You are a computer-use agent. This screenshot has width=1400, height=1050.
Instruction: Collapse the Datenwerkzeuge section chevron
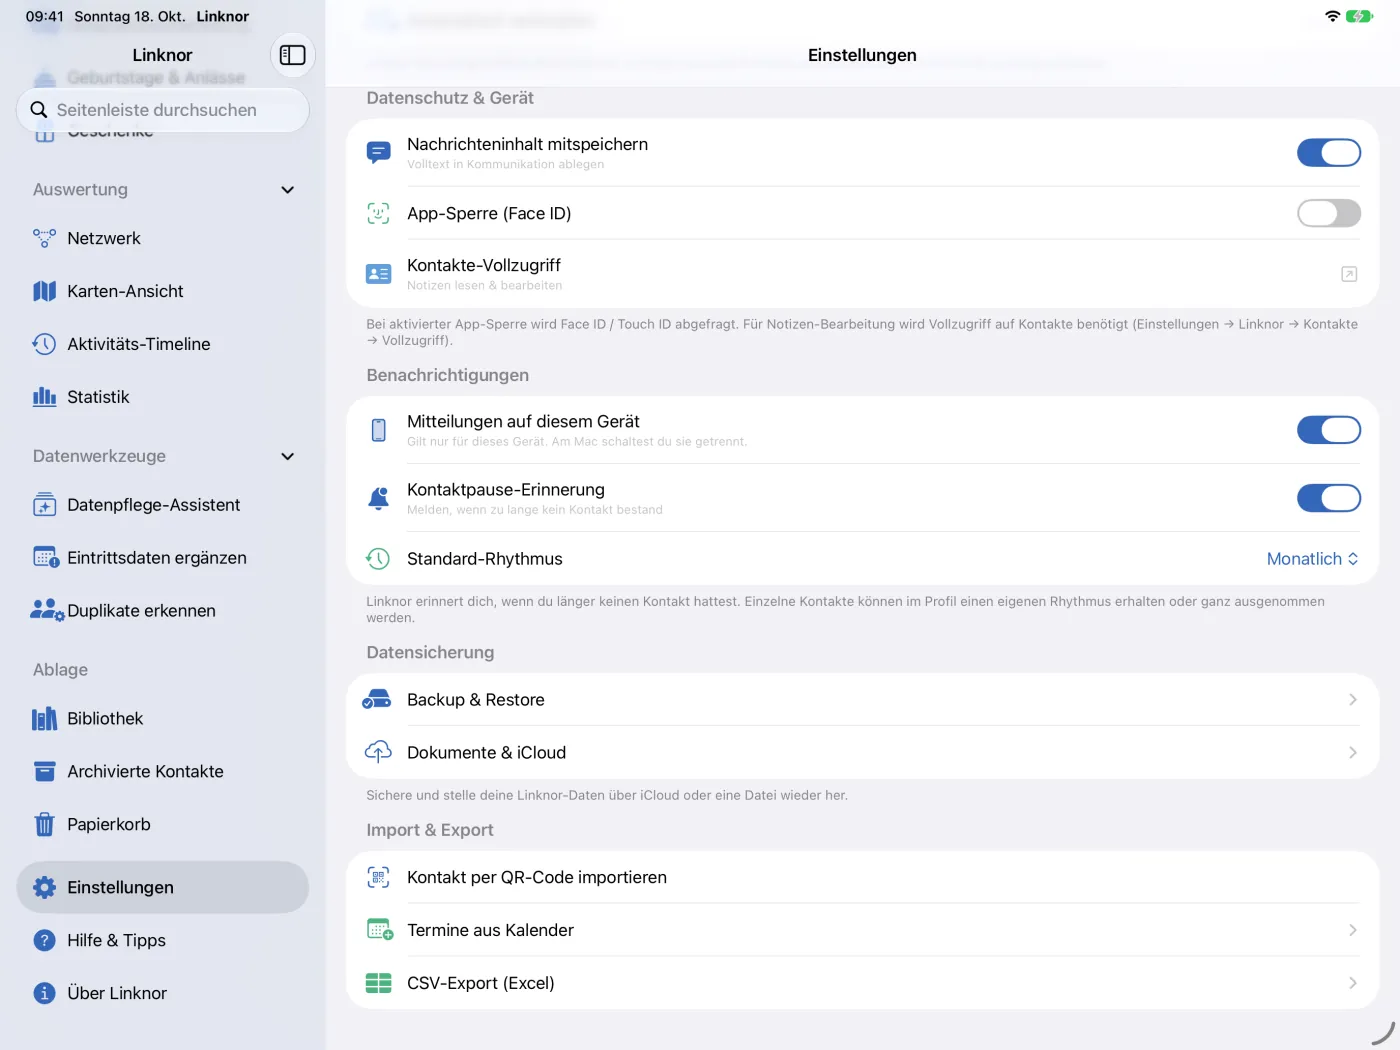[288, 456]
